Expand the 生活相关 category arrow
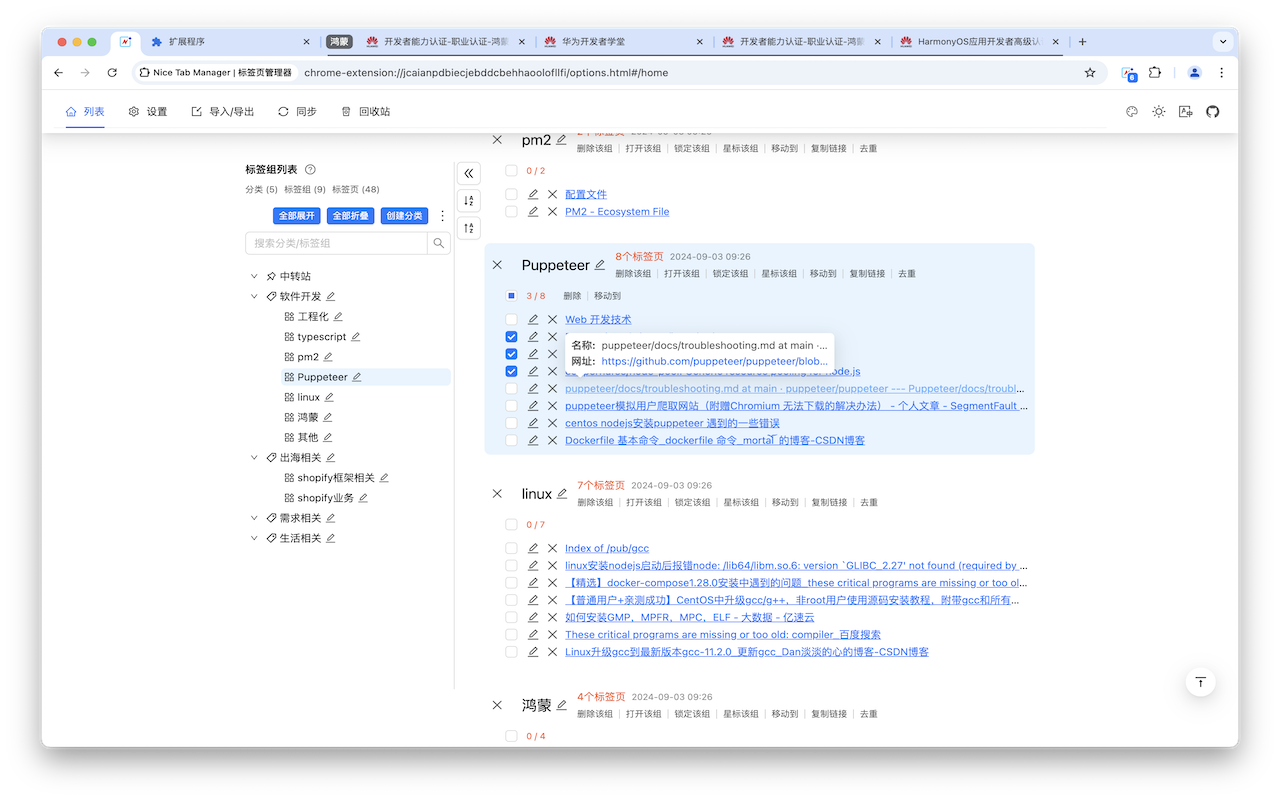This screenshot has width=1280, height=800. 254,538
